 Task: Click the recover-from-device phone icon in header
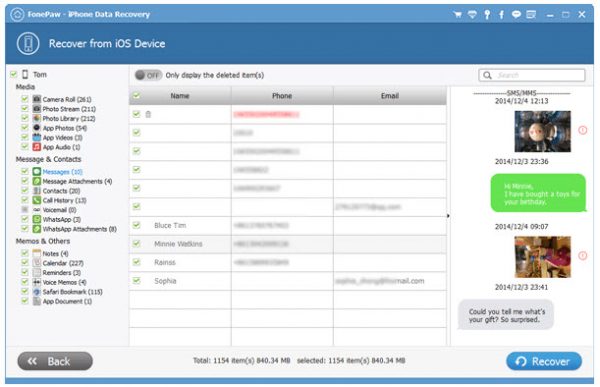pyautogui.click(x=28, y=43)
